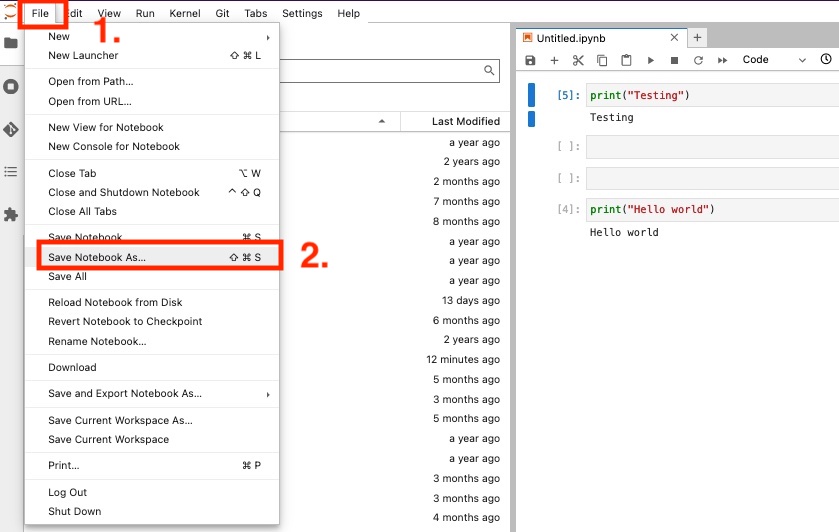
Task: Choose Save Current Workspace As...
Action: click(x=152, y=421)
